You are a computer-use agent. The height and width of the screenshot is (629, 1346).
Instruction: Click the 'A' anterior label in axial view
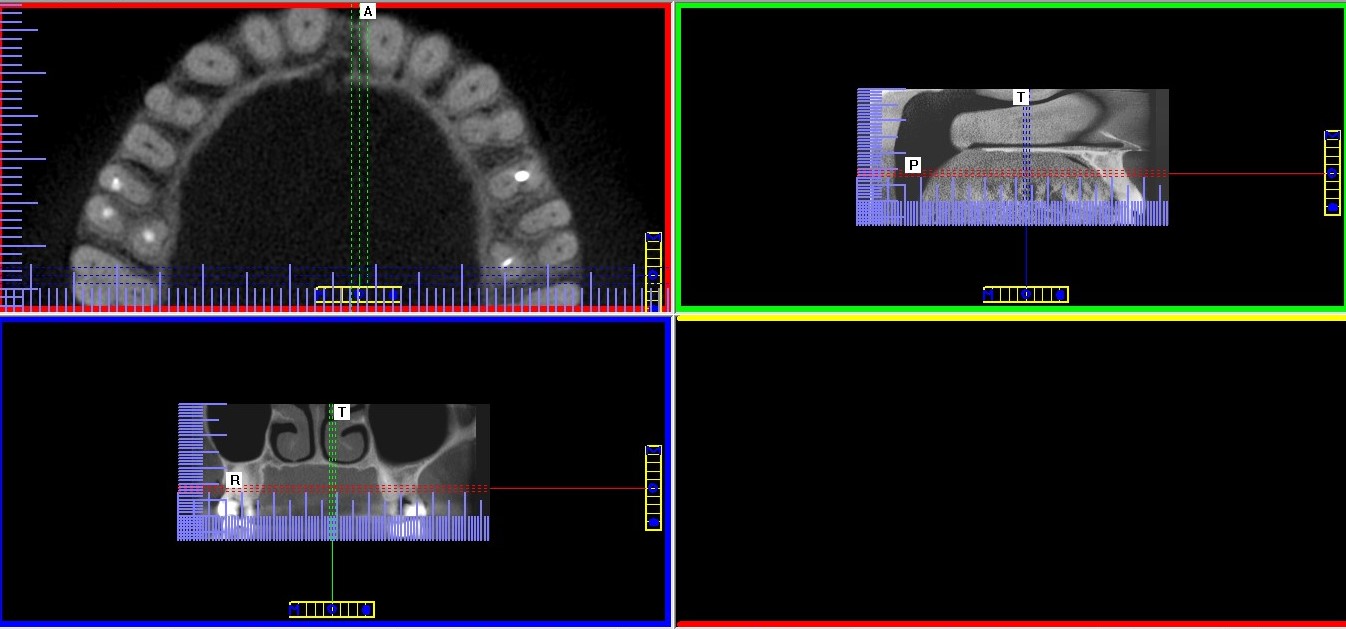[x=367, y=11]
